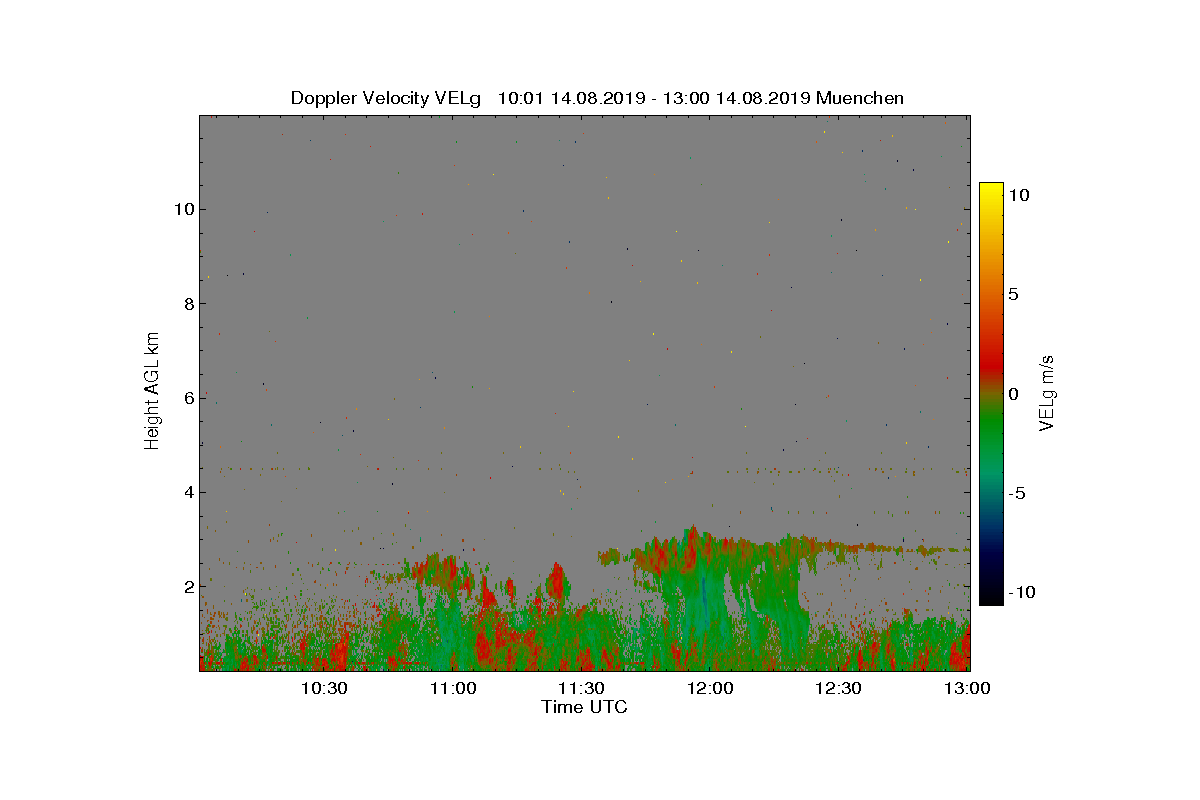Click the 'Height AGL km' axis label
Viewport: 1200px width, 800px height.
coord(152,391)
